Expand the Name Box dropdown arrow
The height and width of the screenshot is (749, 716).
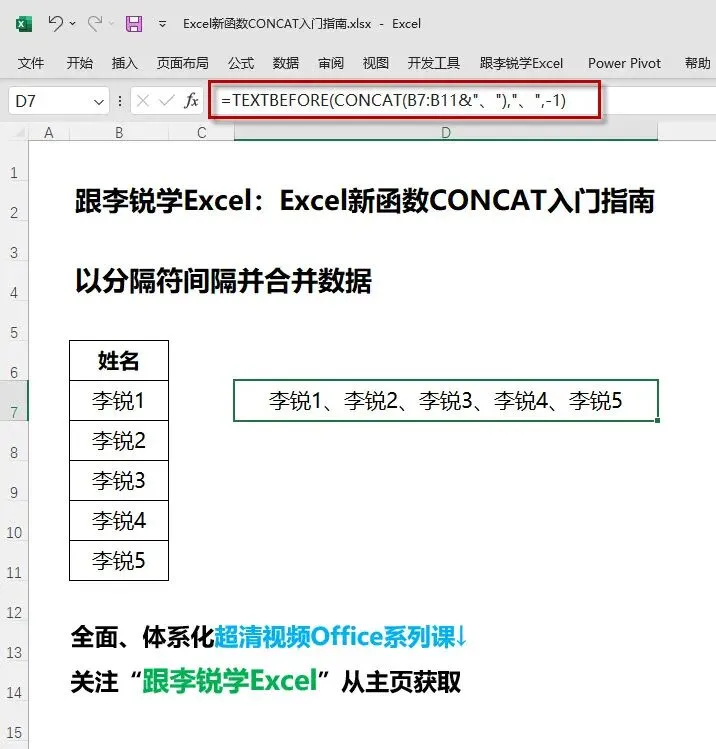[x=99, y=101]
